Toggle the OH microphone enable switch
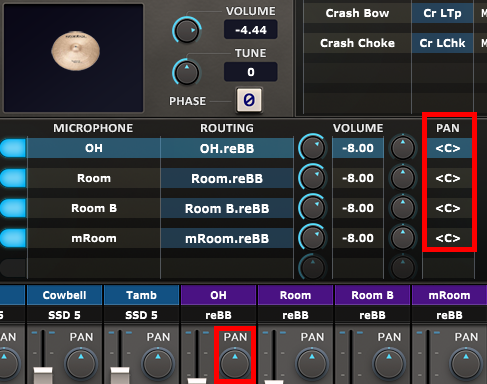This screenshot has width=487, height=384. pos(13,148)
